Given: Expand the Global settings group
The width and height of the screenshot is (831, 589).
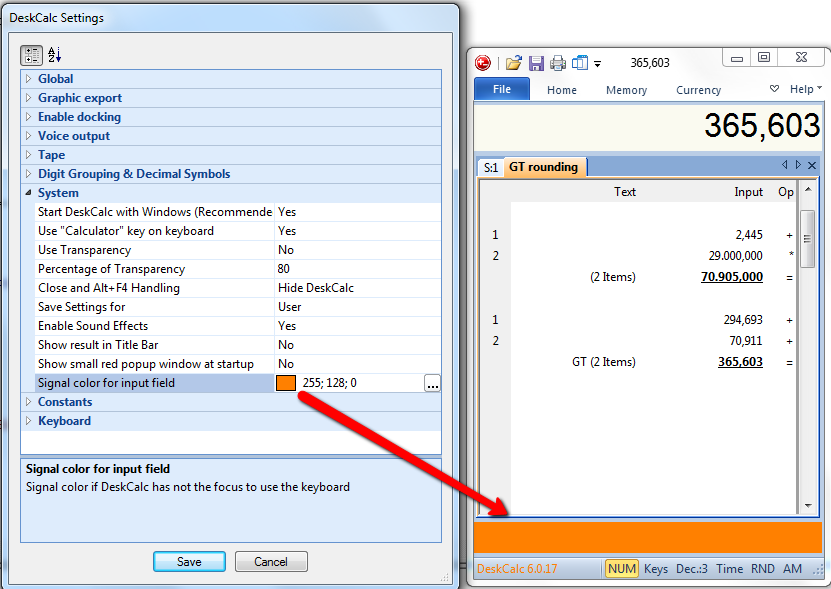Looking at the screenshot, I should coord(29,78).
